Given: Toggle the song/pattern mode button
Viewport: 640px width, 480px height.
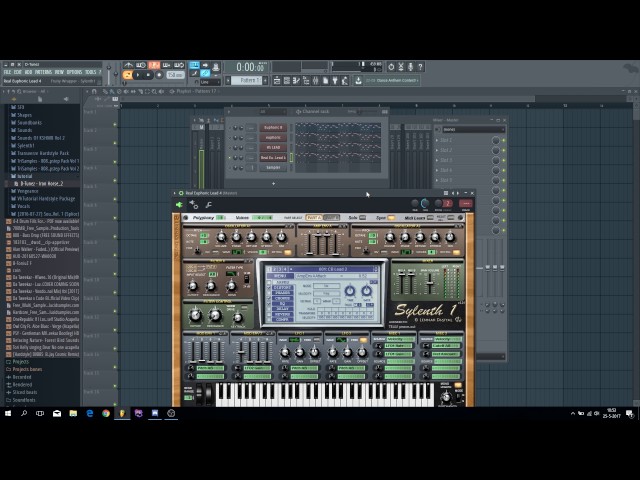Looking at the screenshot, I should pos(127,75).
